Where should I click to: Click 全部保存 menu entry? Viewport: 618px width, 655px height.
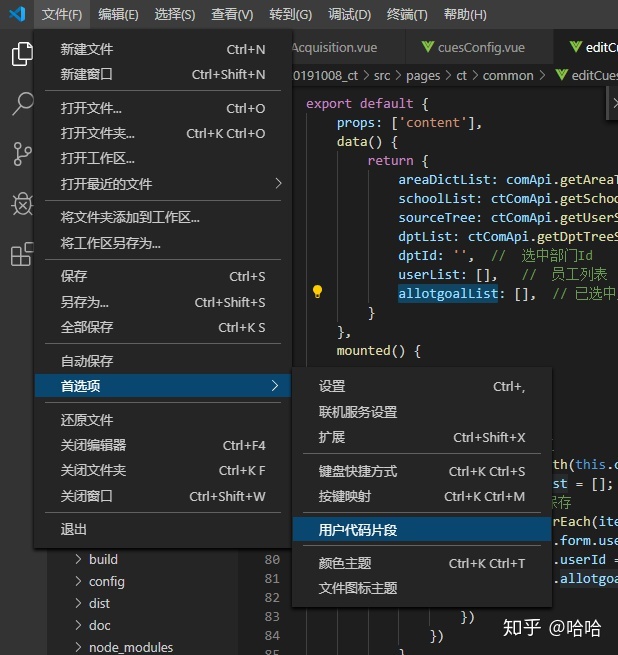click(x=163, y=327)
